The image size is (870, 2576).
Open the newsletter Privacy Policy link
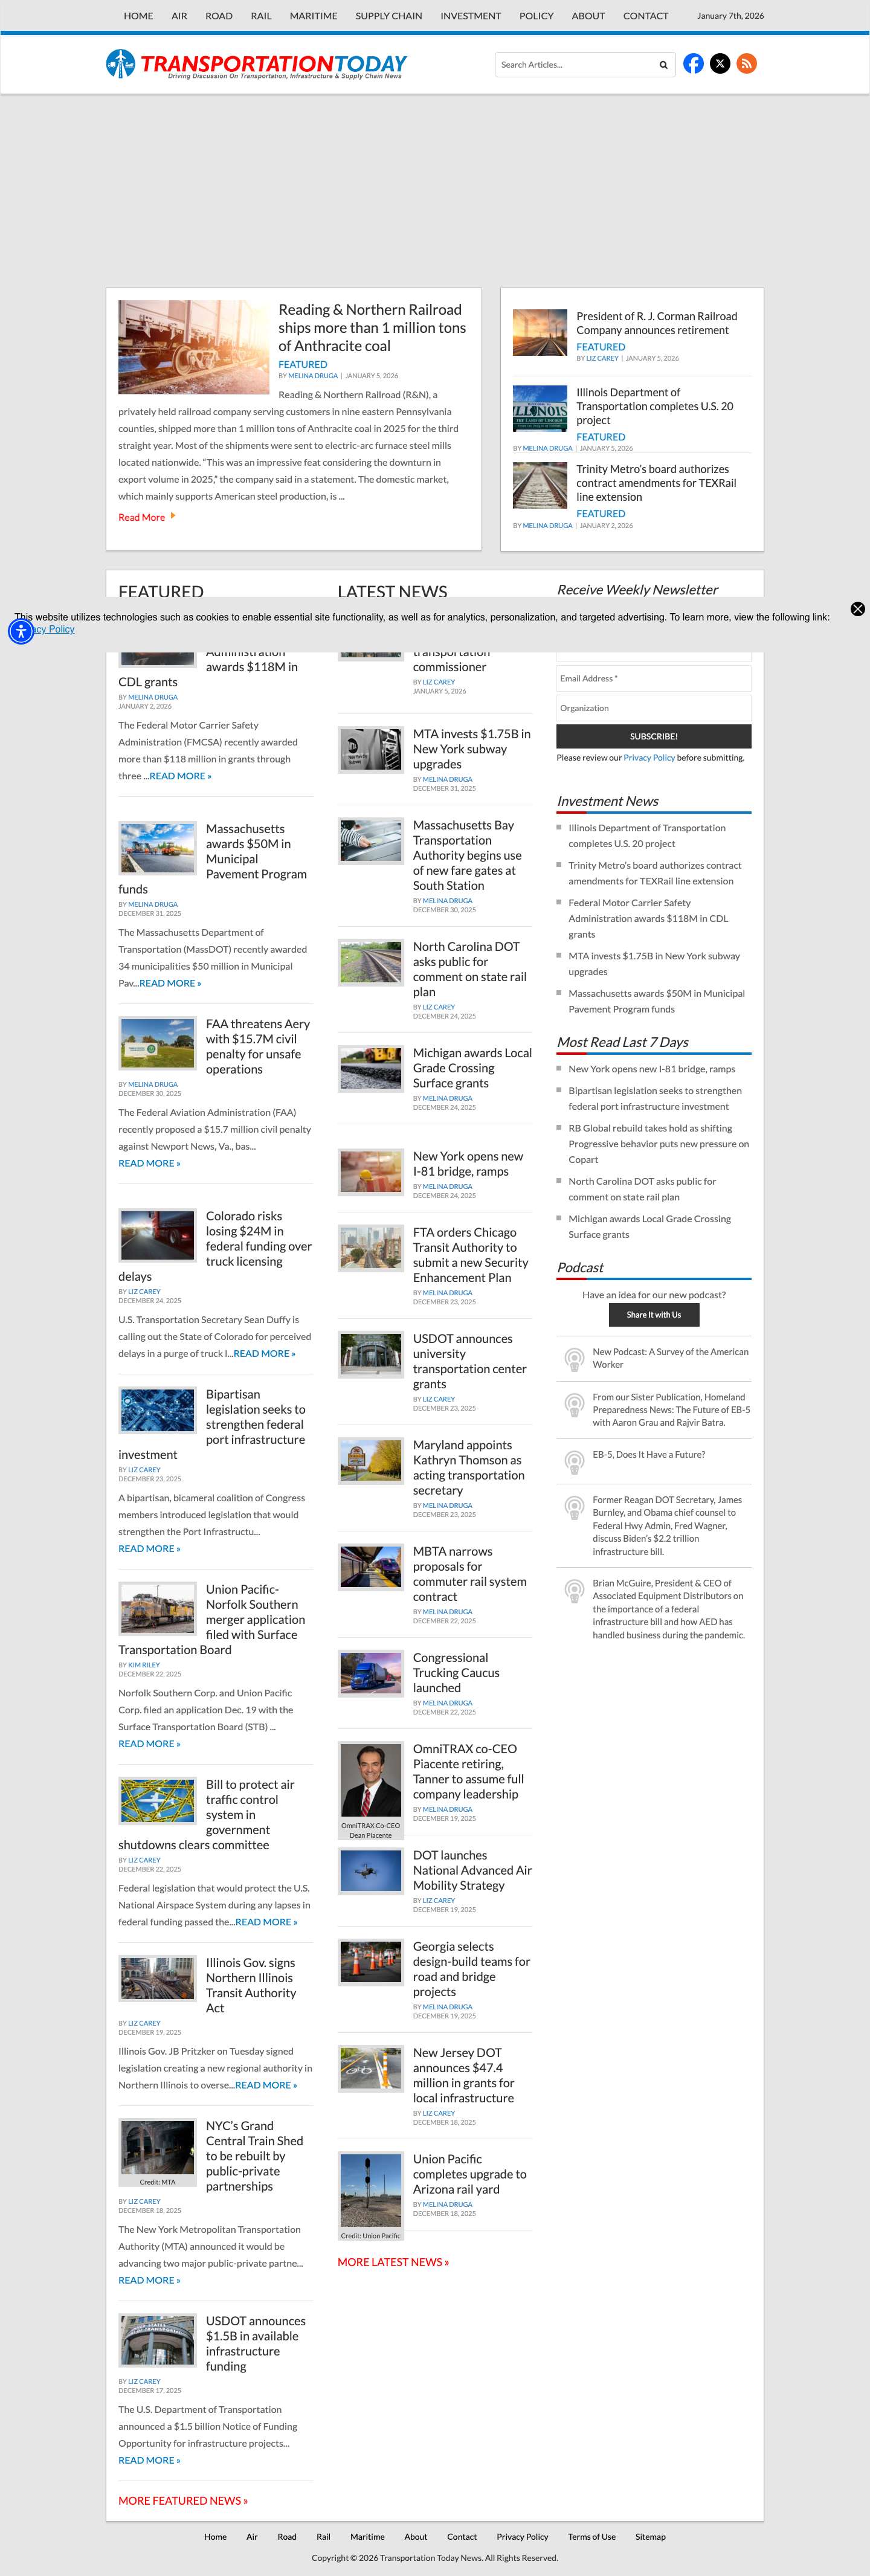pyautogui.click(x=649, y=758)
